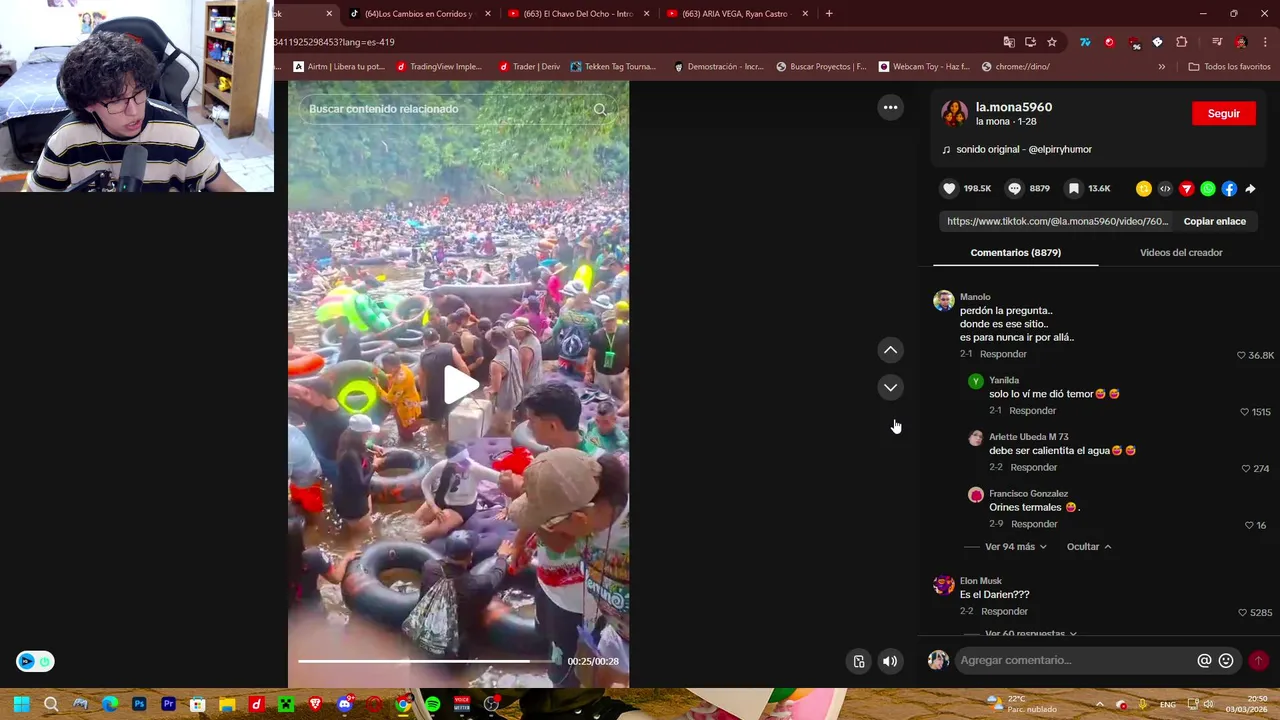Reply to Elon Musk's comment

(1004, 611)
